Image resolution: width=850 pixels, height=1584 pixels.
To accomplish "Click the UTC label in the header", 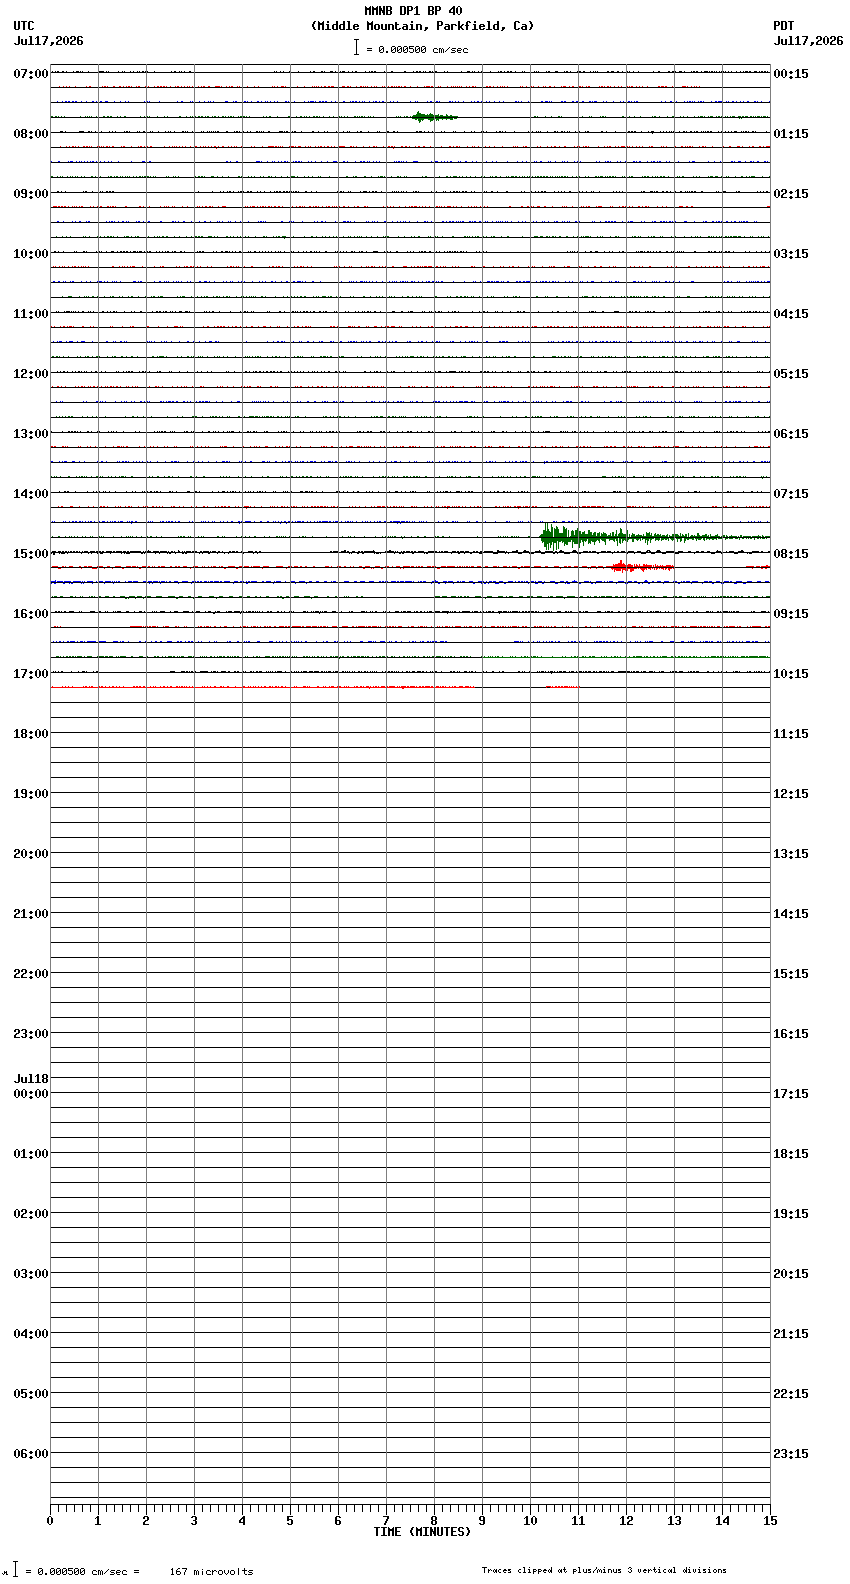I will pyautogui.click(x=24, y=26).
